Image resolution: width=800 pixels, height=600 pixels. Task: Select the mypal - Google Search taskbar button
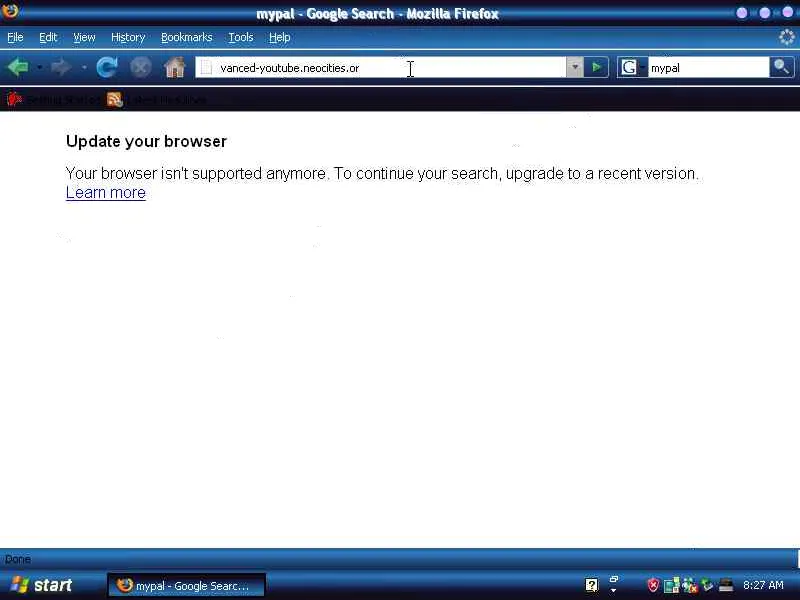pos(186,585)
